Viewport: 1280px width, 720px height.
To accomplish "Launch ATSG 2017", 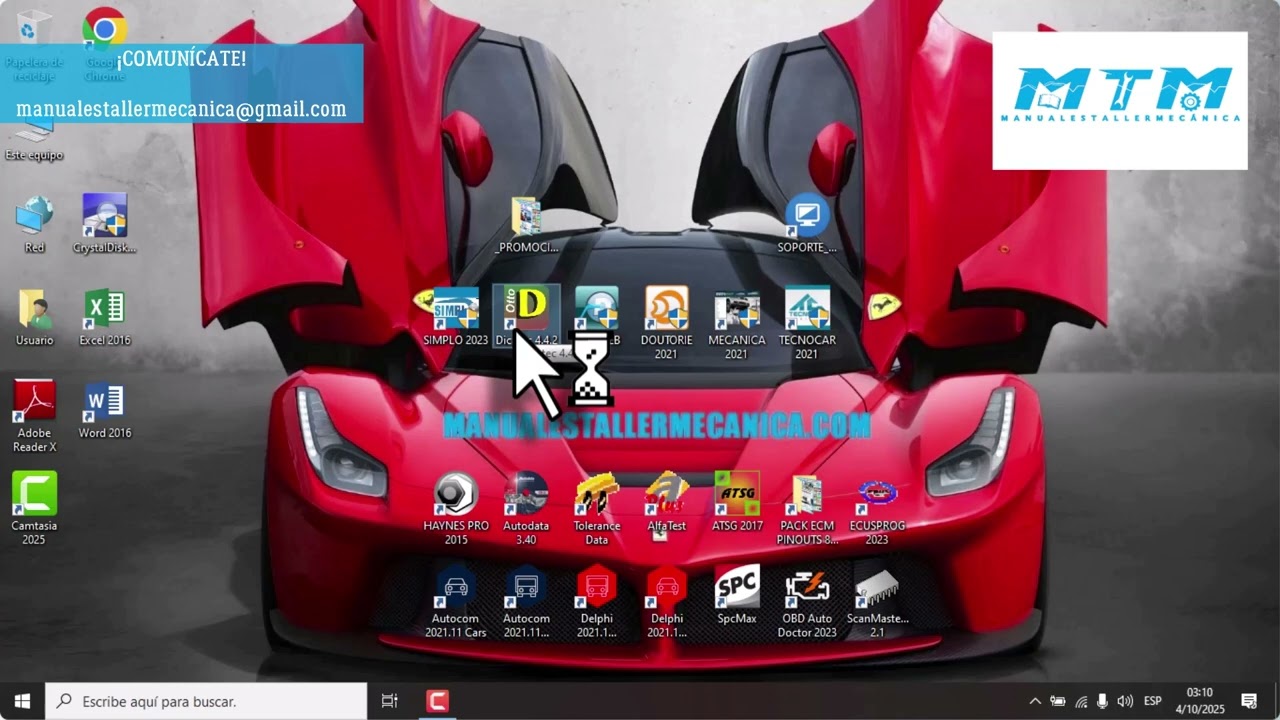I will click(737, 501).
